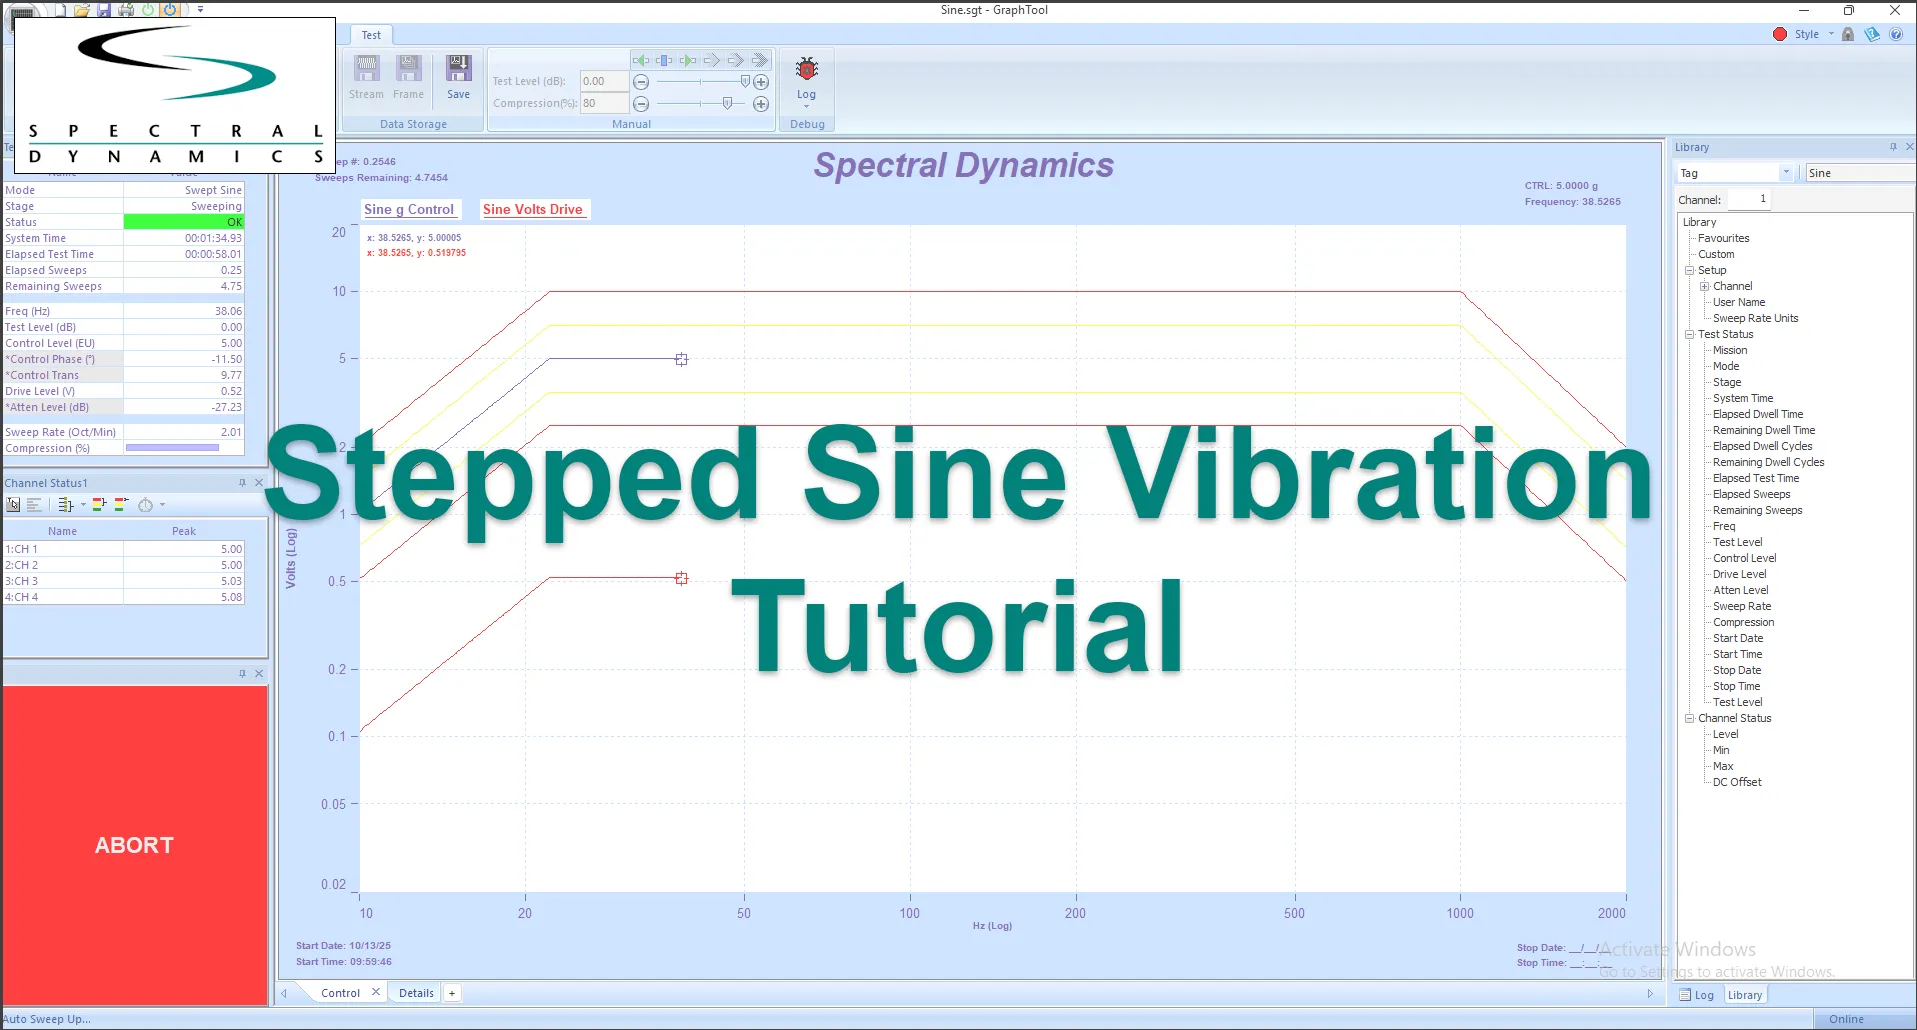
Task: Click the Save icon in Data Storage
Action: tap(458, 70)
